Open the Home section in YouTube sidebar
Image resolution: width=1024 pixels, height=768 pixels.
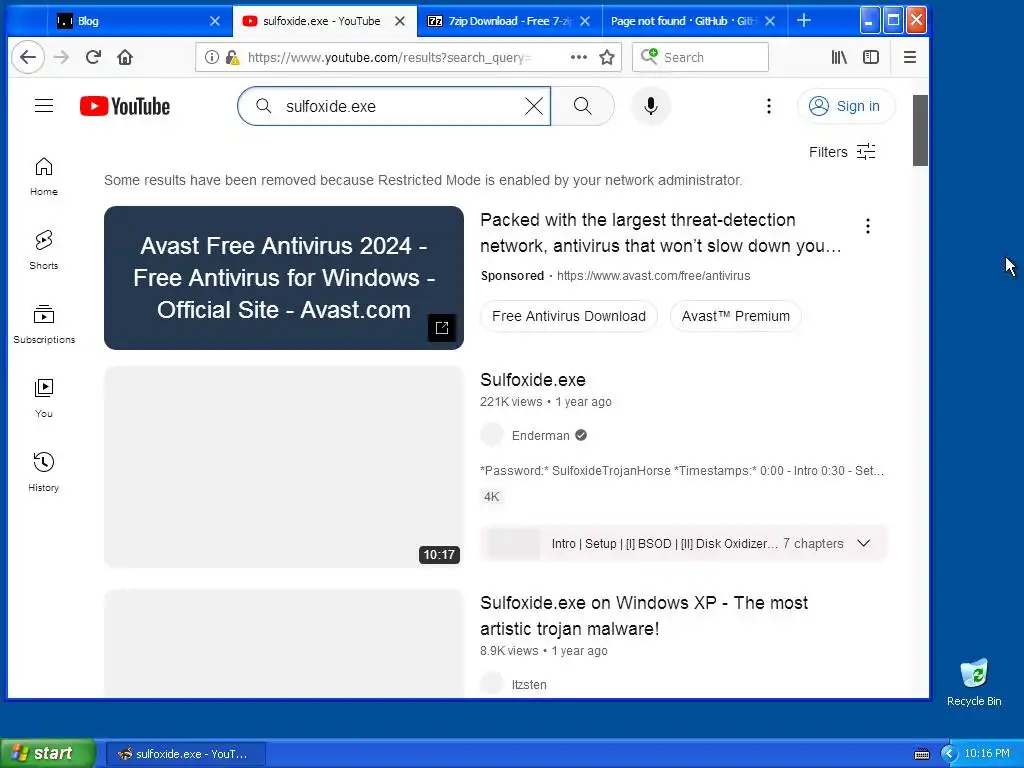coord(44,176)
